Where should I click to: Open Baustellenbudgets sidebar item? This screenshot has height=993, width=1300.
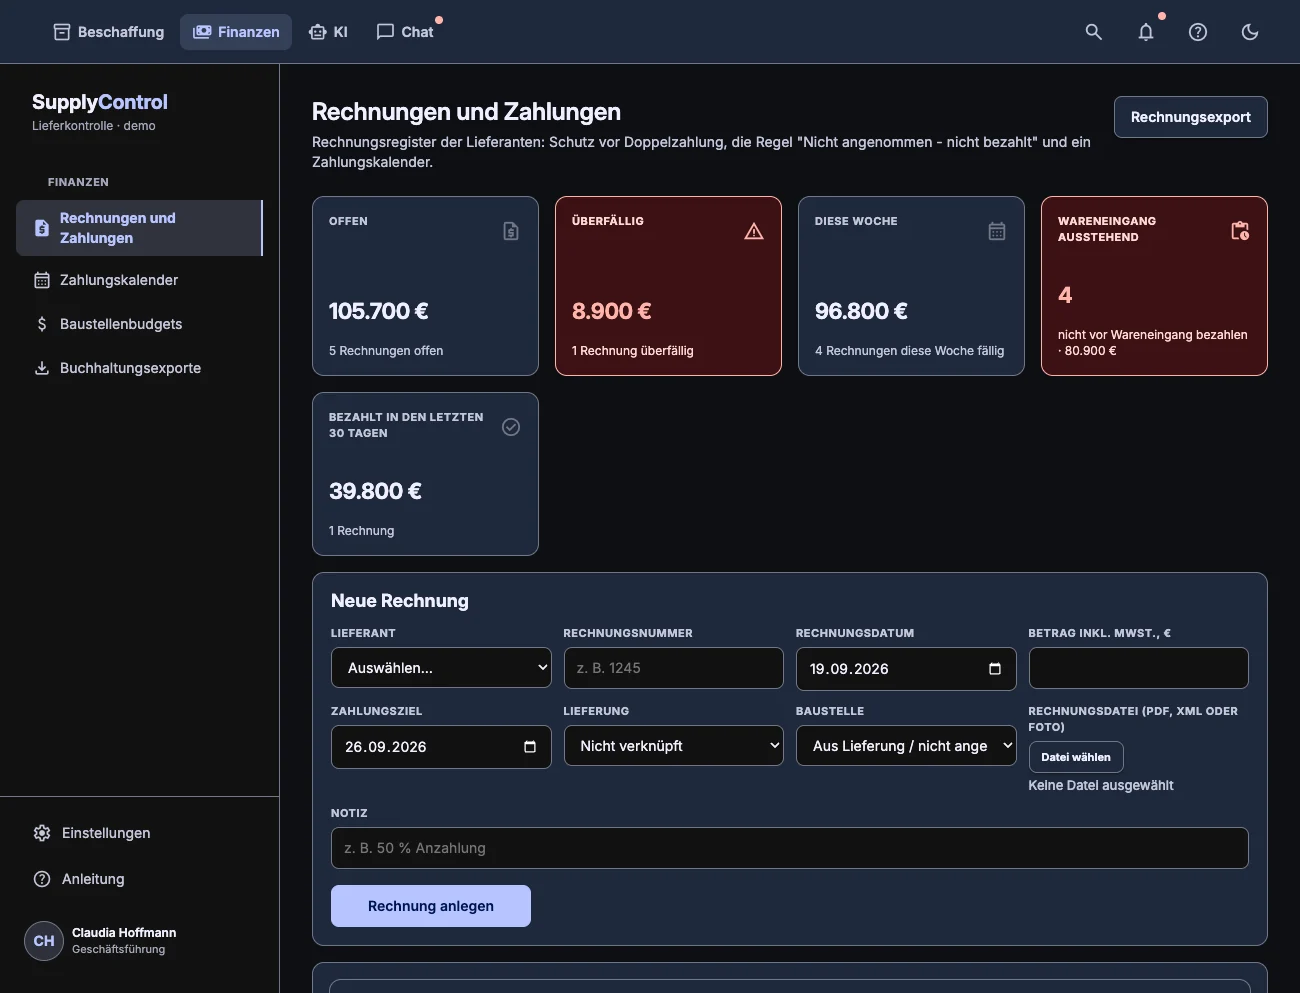(x=139, y=324)
